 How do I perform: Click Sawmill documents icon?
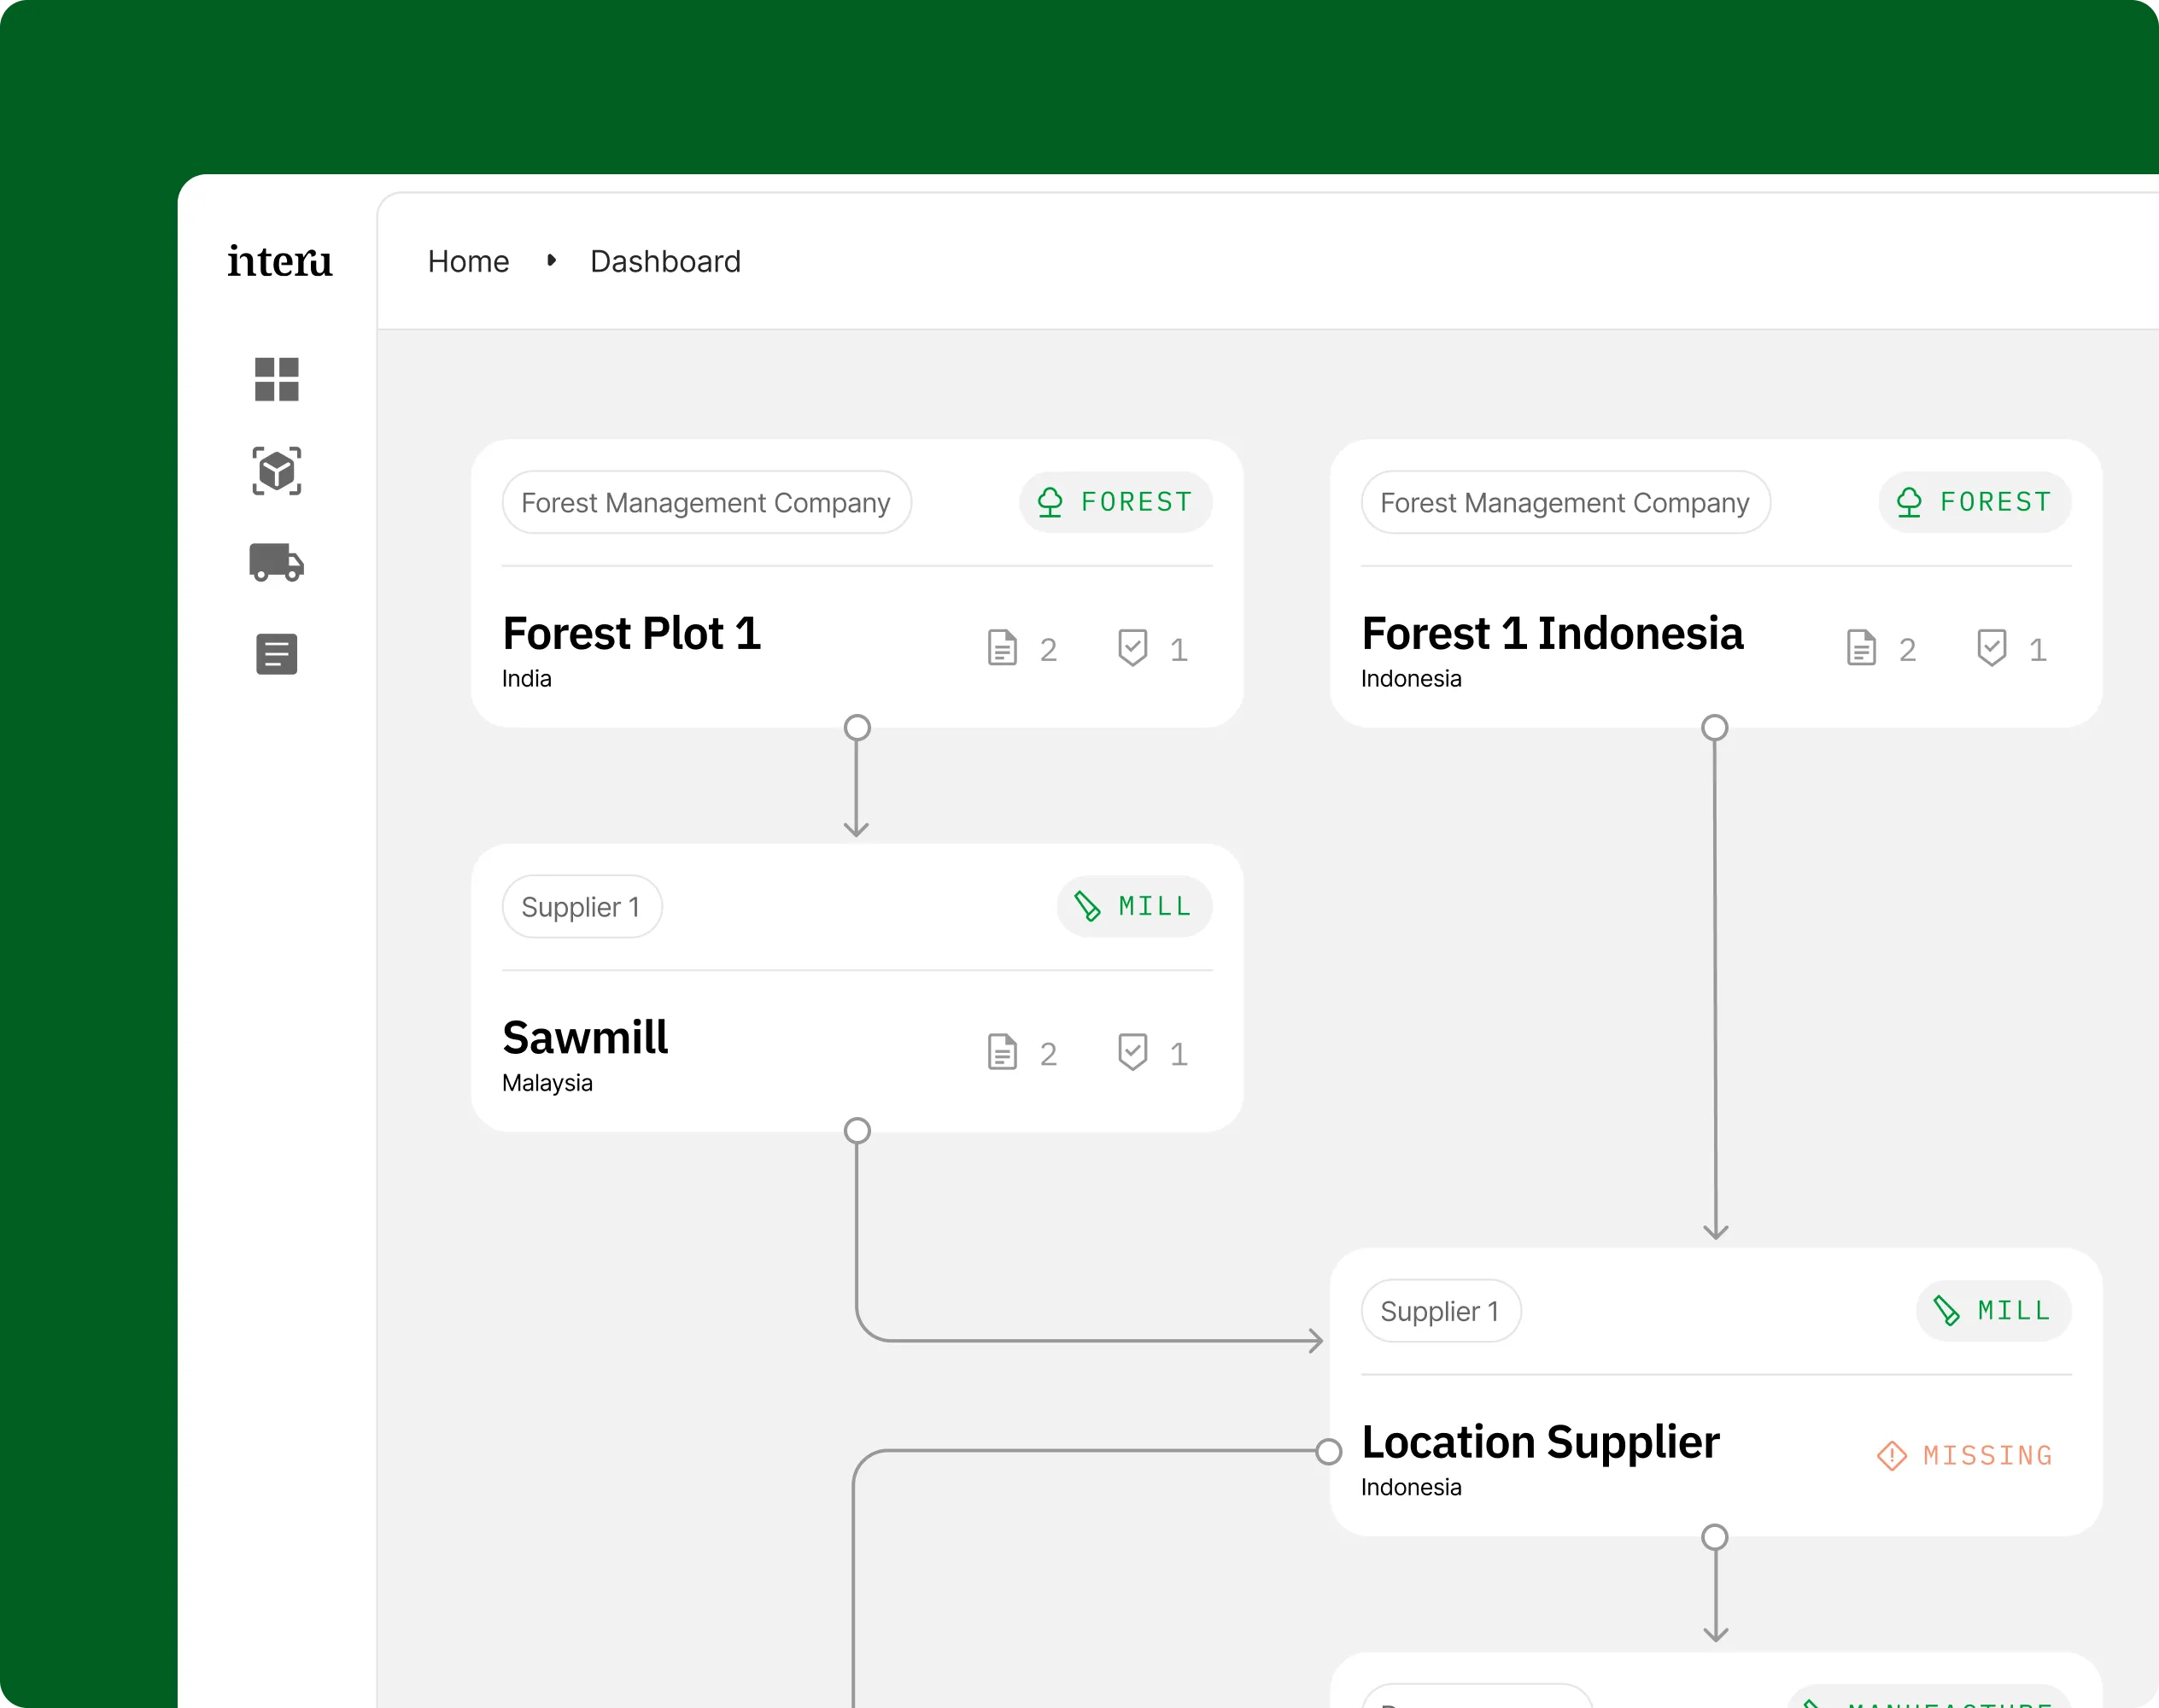[x=1002, y=1052]
